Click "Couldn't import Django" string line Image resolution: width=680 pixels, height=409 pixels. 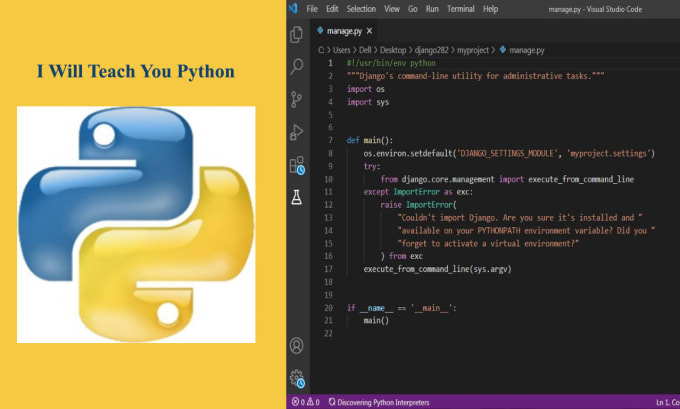pyautogui.click(x=520, y=217)
